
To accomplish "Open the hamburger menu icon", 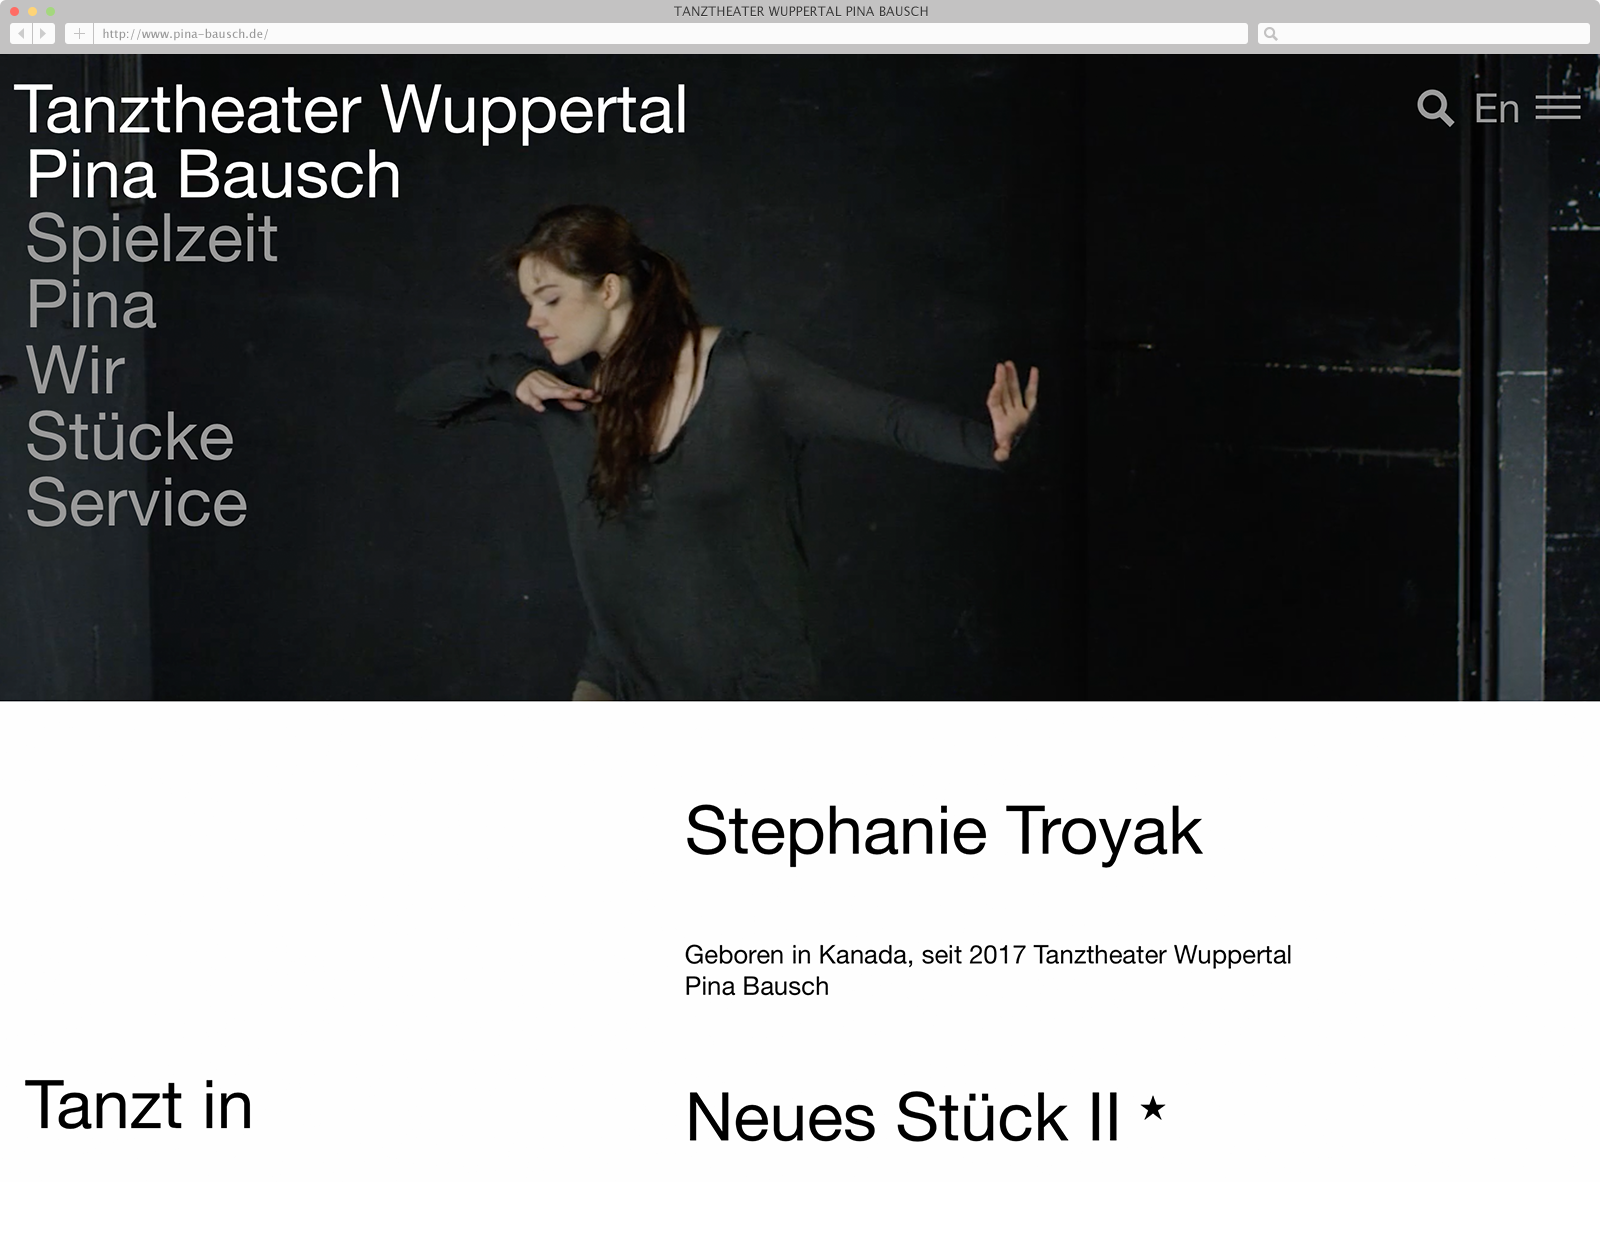I will point(1558,107).
